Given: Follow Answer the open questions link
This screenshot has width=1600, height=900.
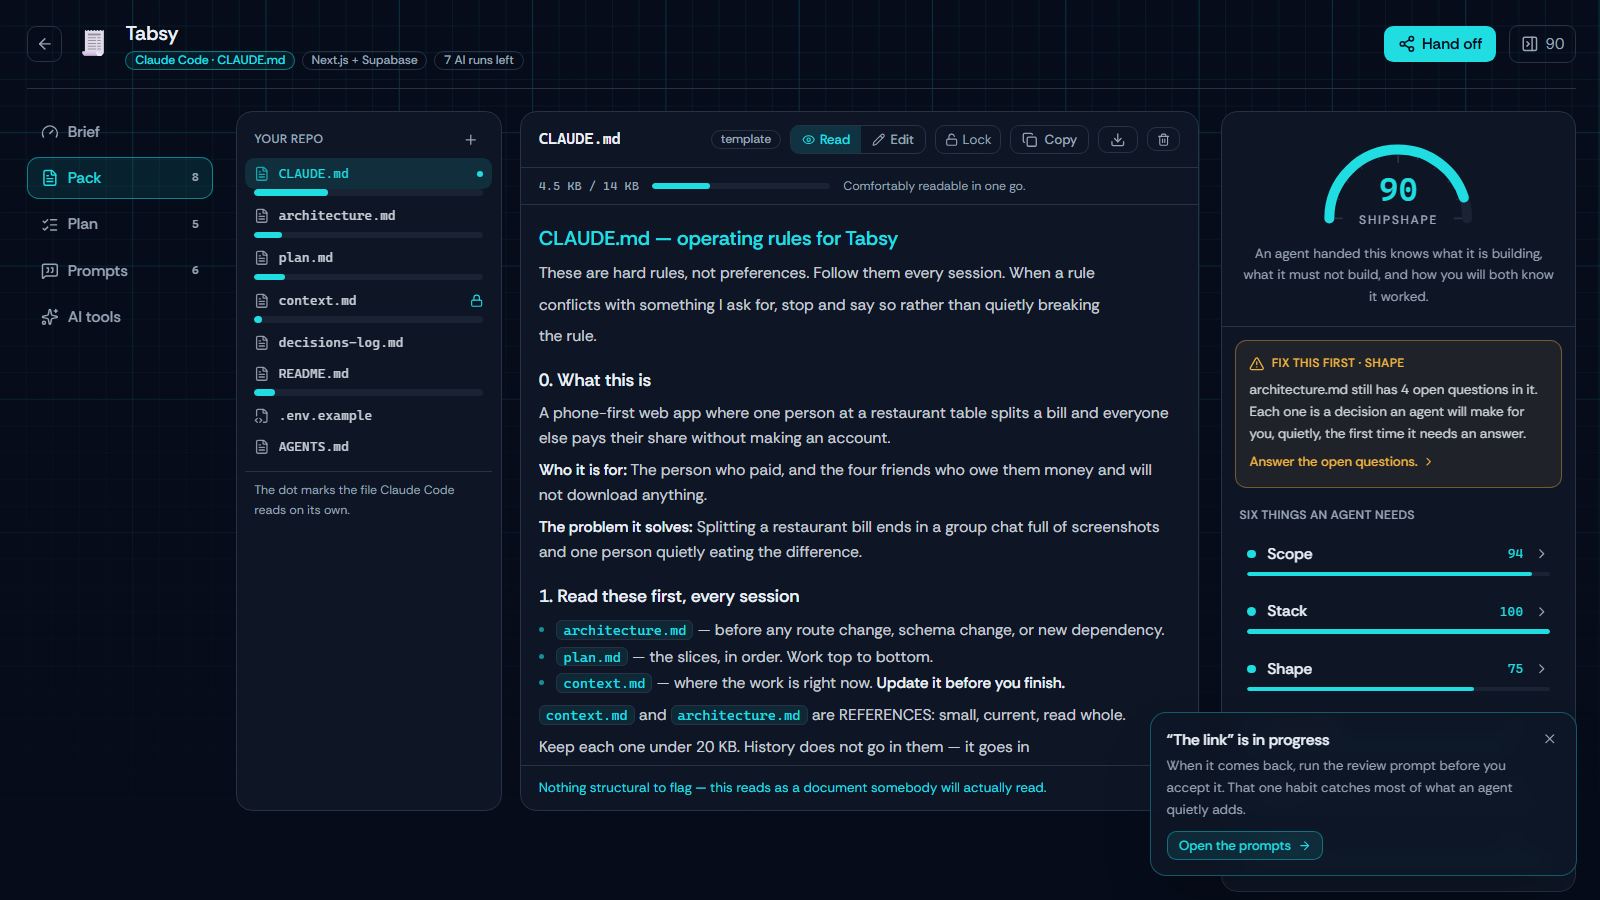Looking at the screenshot, I should coord(1340,462).
